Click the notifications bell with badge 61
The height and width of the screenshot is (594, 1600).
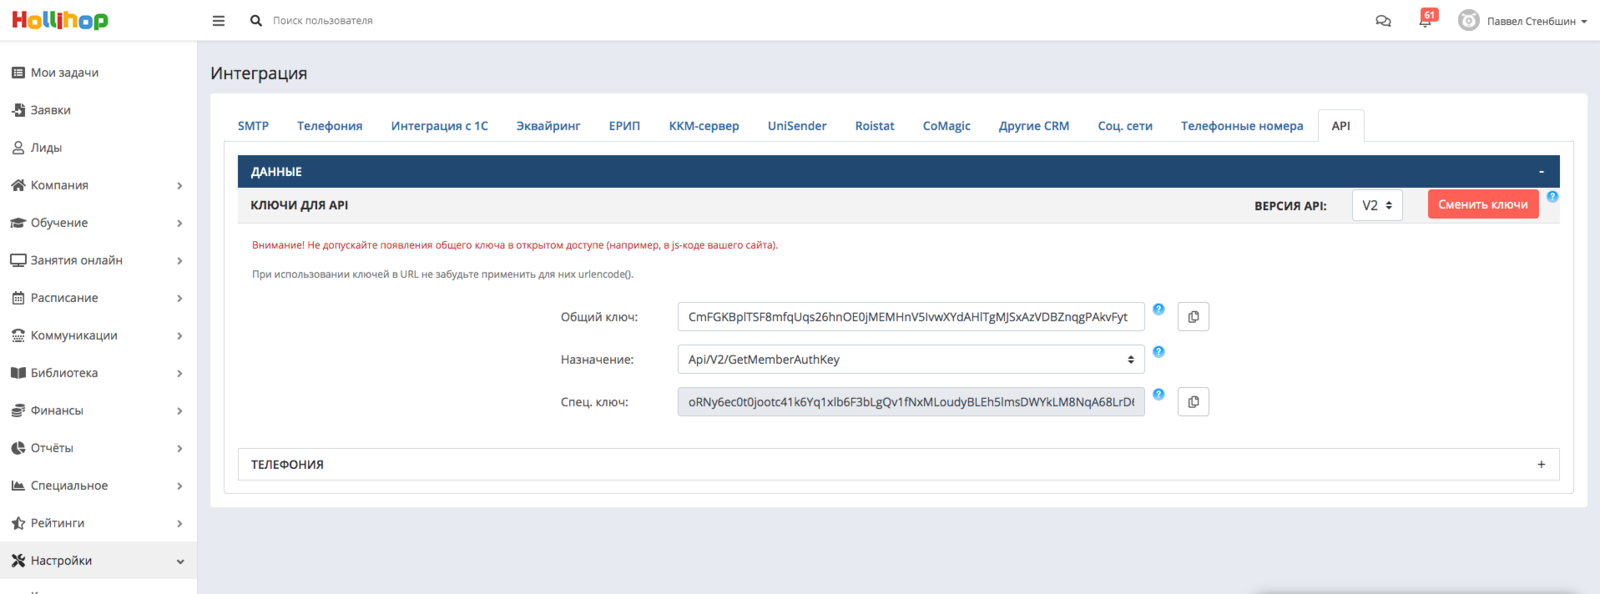1426,21
